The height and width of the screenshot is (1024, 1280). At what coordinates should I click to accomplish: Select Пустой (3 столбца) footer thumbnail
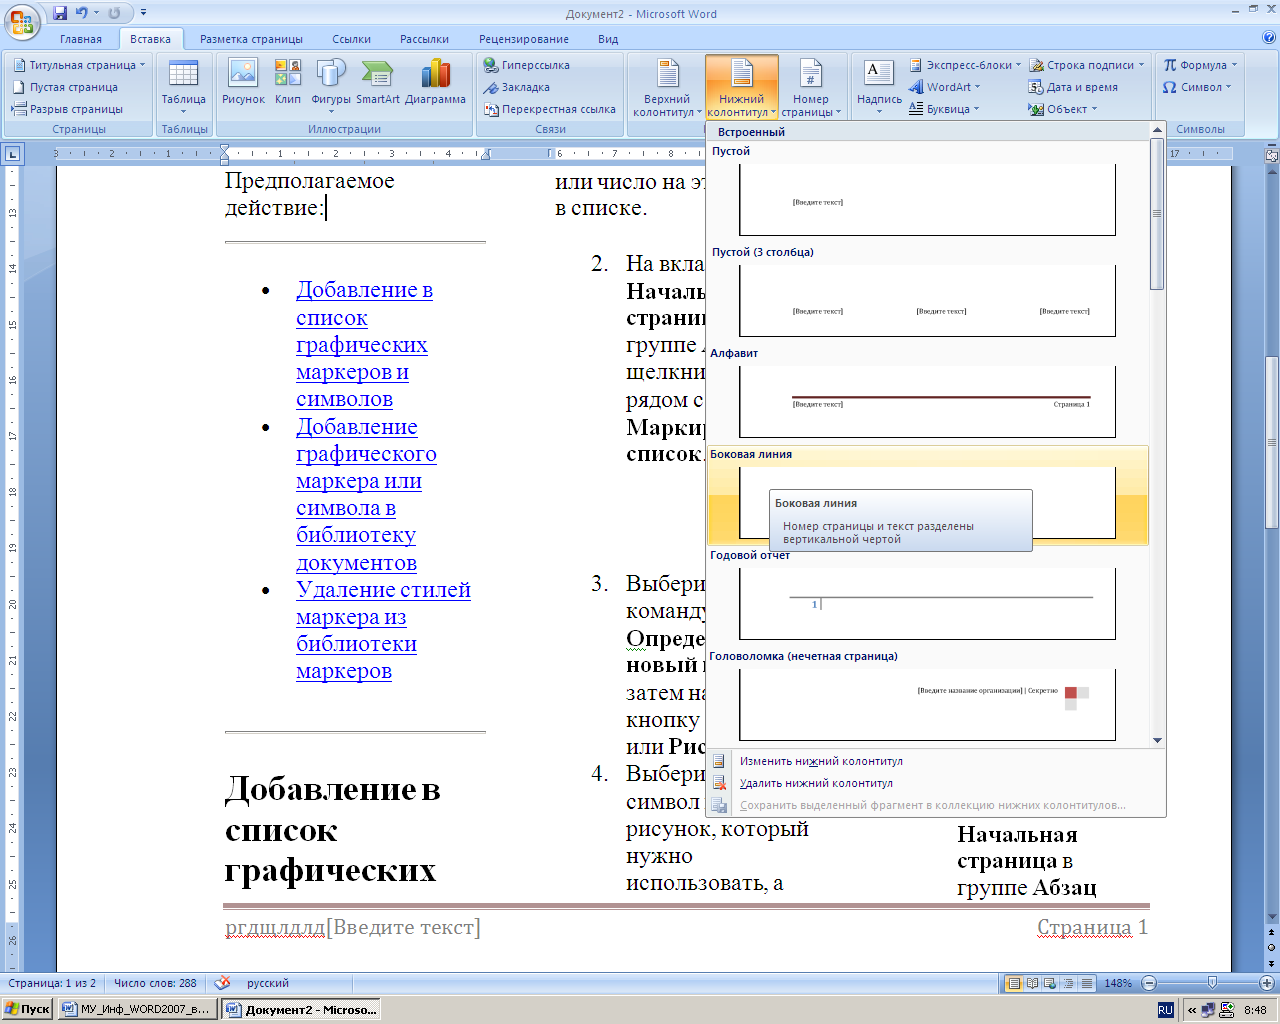[x=927, y=299]
